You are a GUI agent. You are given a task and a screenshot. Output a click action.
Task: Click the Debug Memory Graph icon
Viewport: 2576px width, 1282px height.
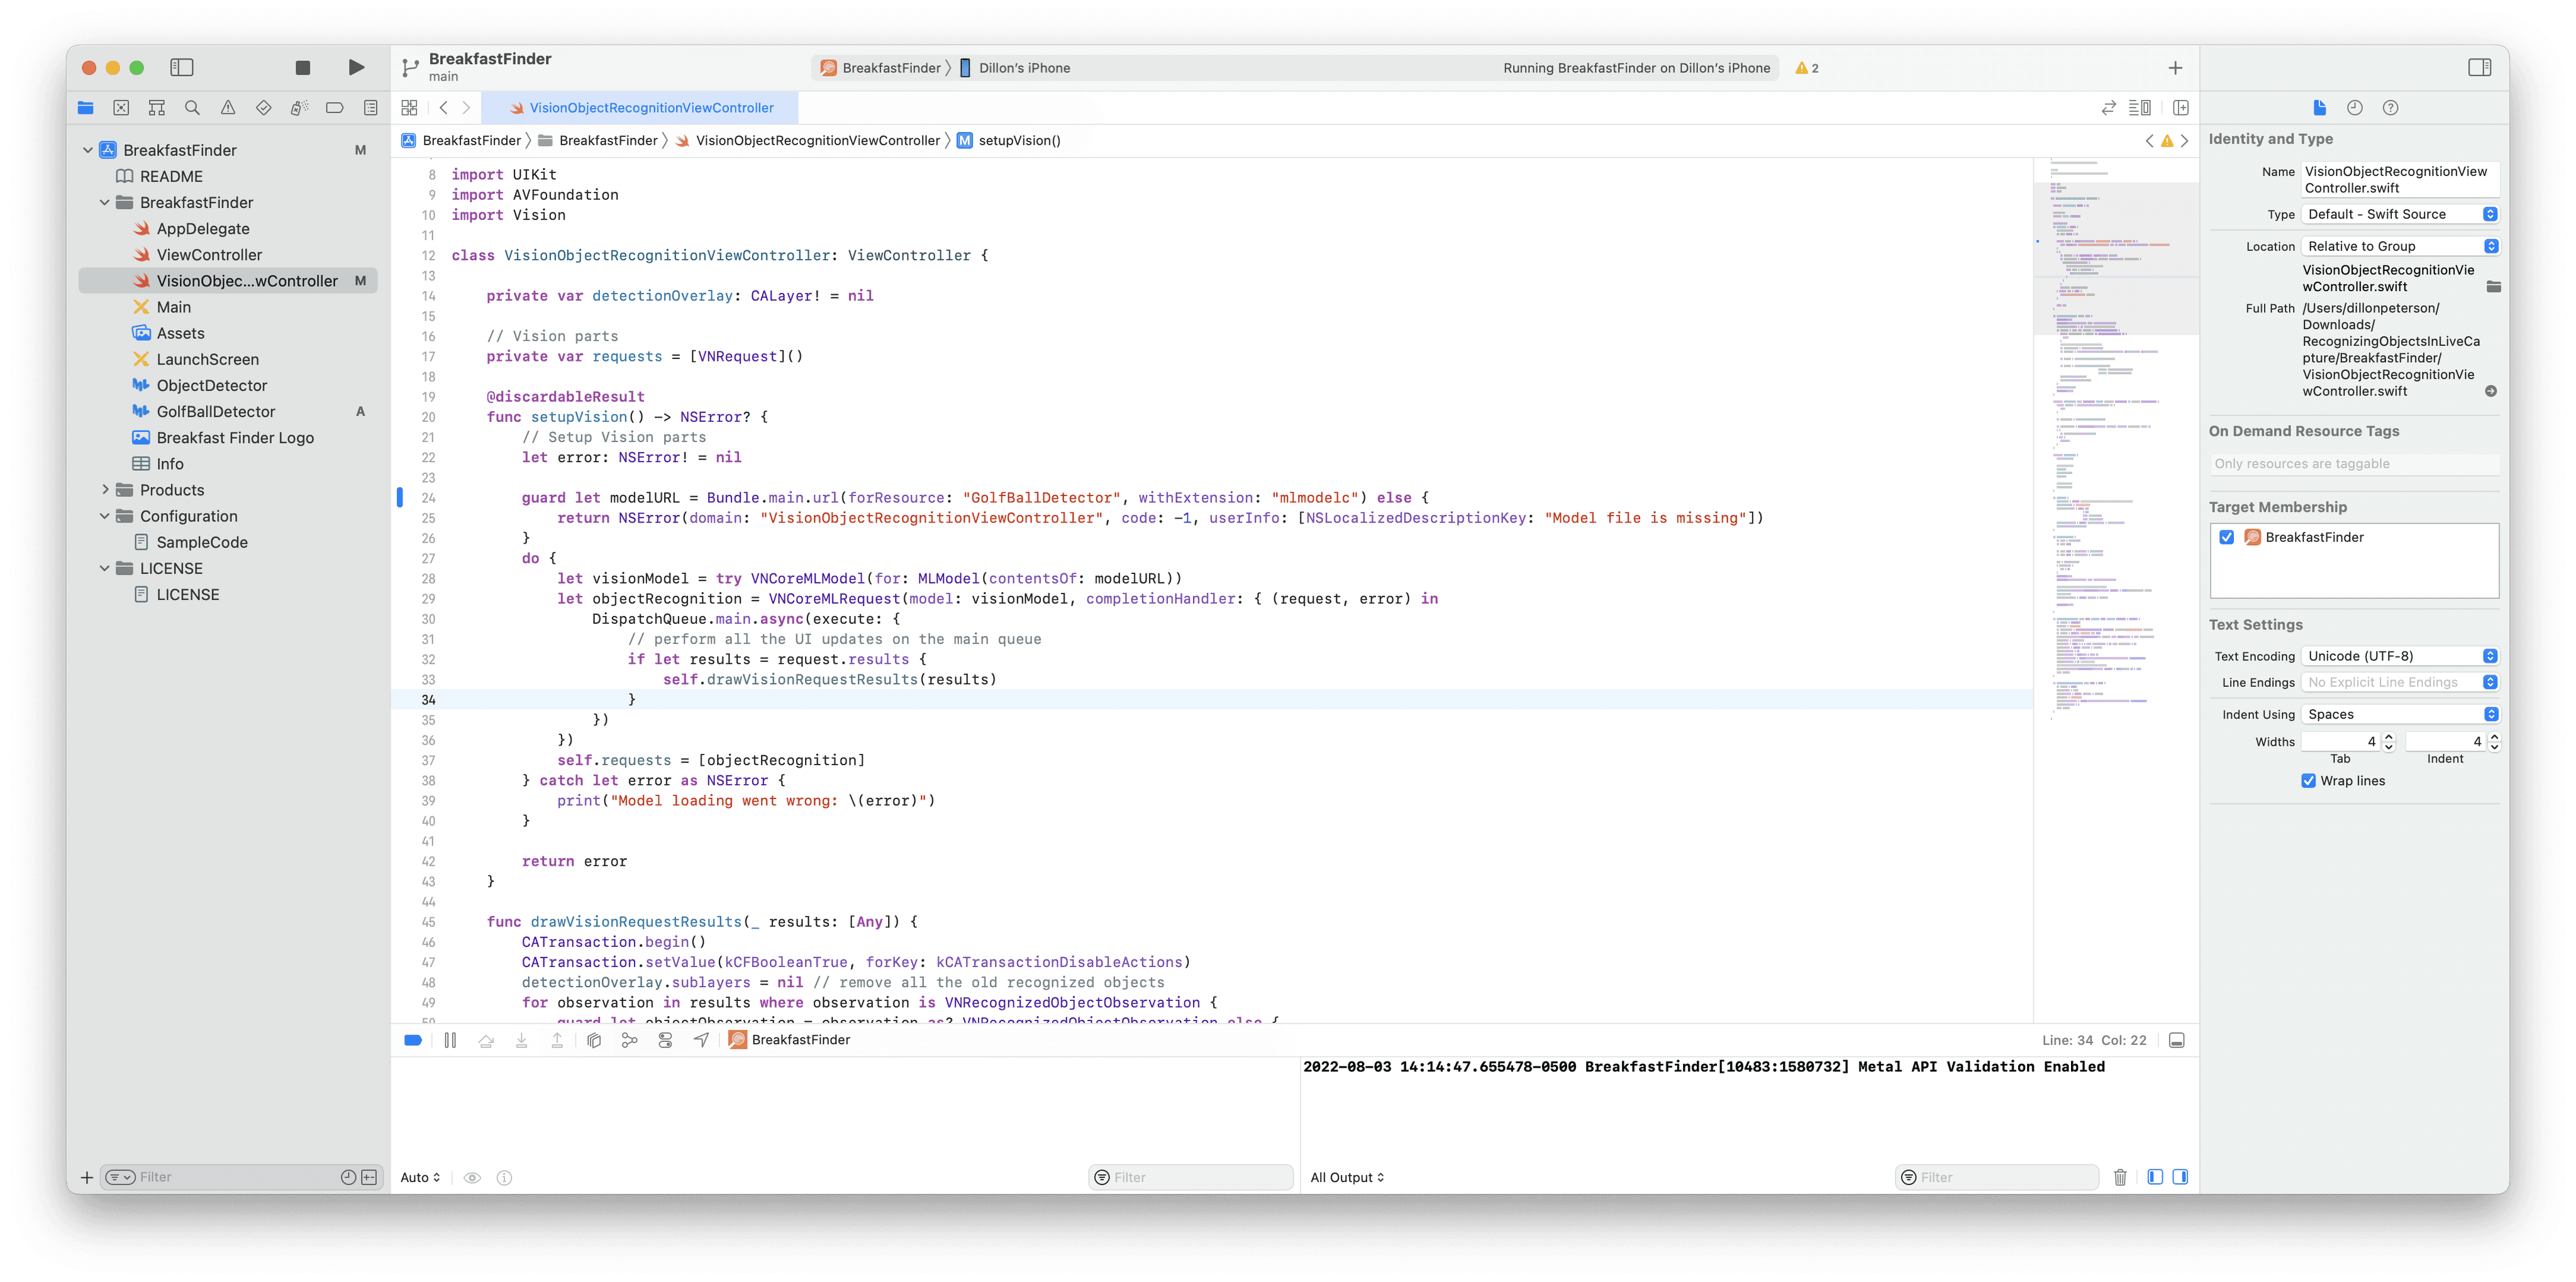629,1040
